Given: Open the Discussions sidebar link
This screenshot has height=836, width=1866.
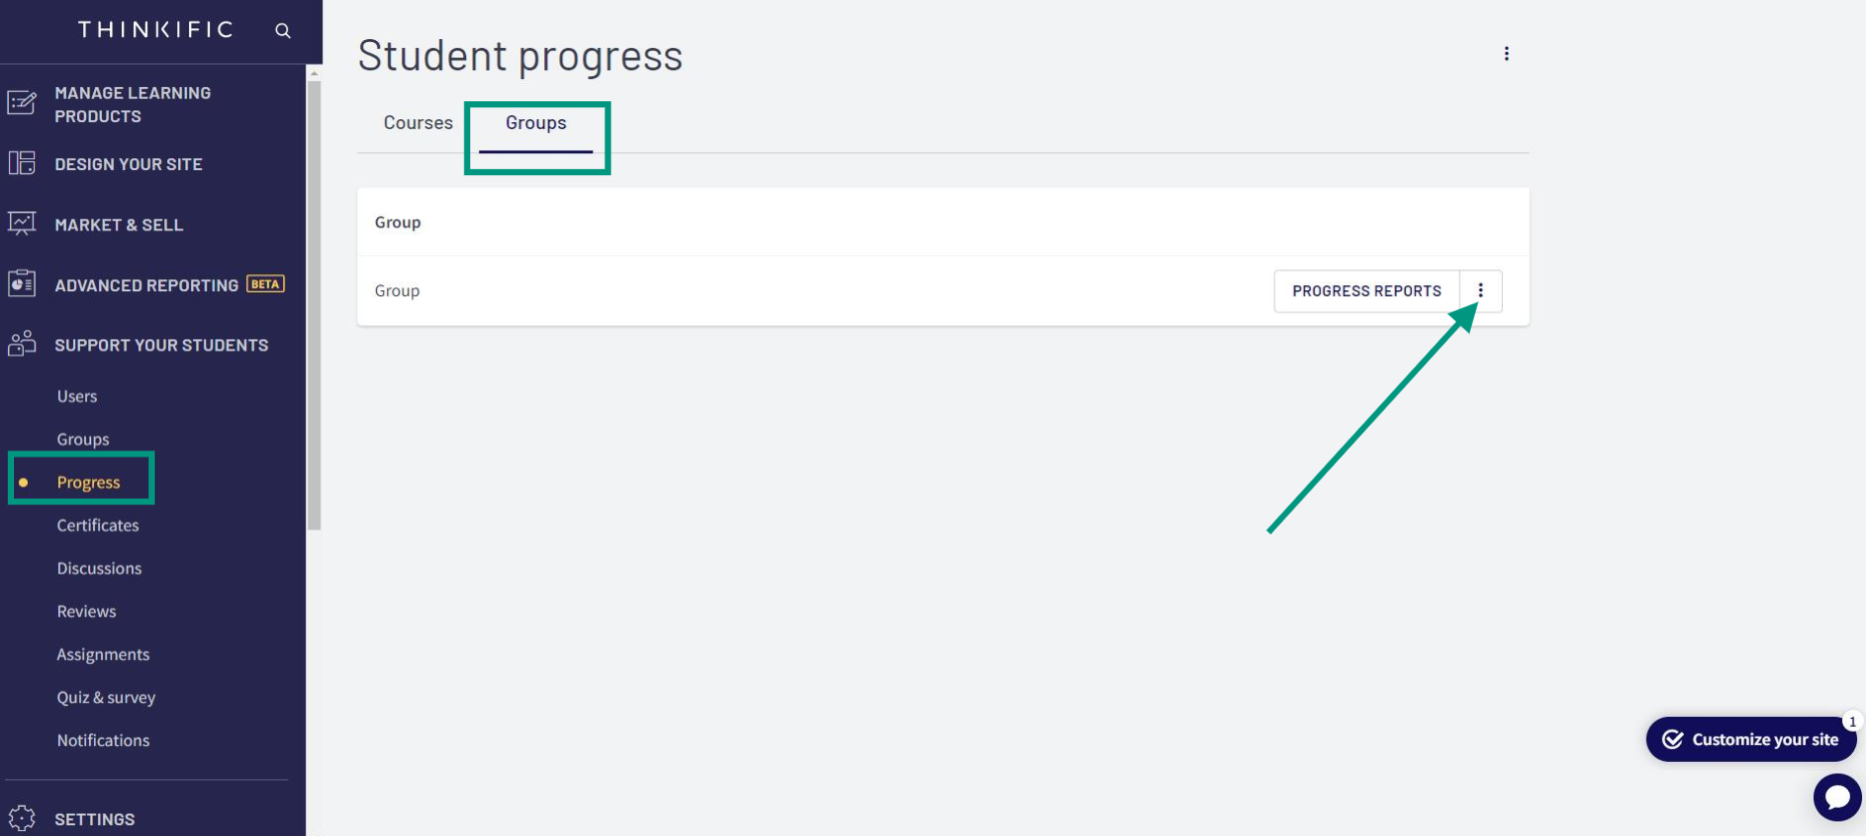Looking at the screenshot, I should [99, 568].
